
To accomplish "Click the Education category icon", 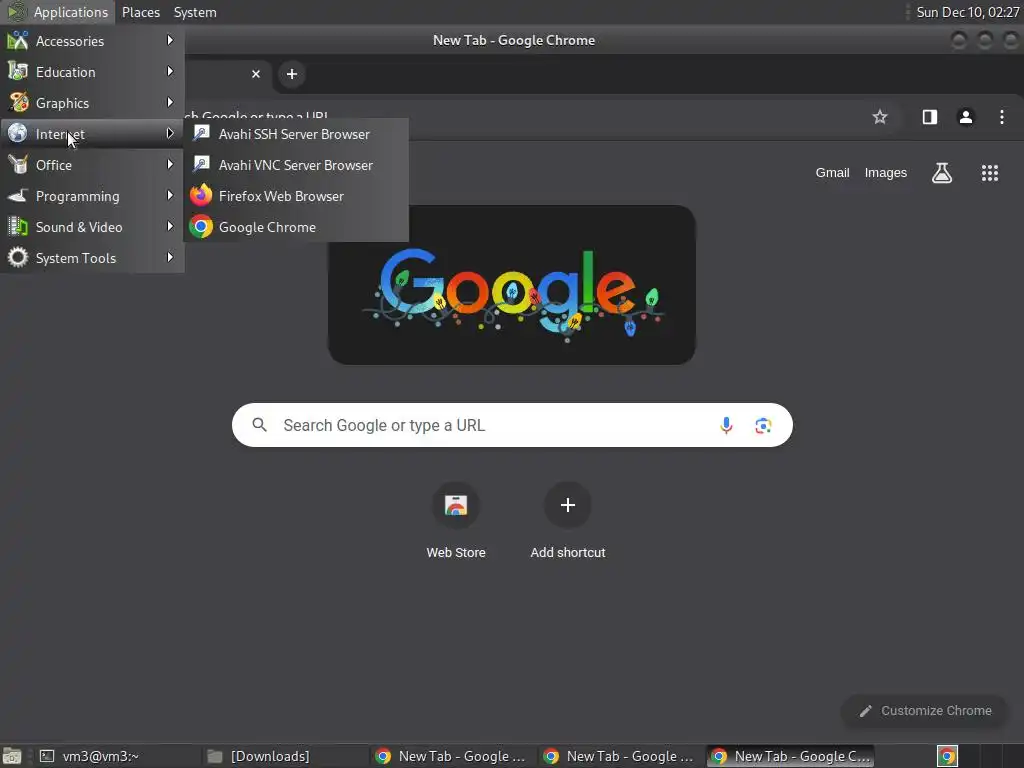I will tap(18, 71).
